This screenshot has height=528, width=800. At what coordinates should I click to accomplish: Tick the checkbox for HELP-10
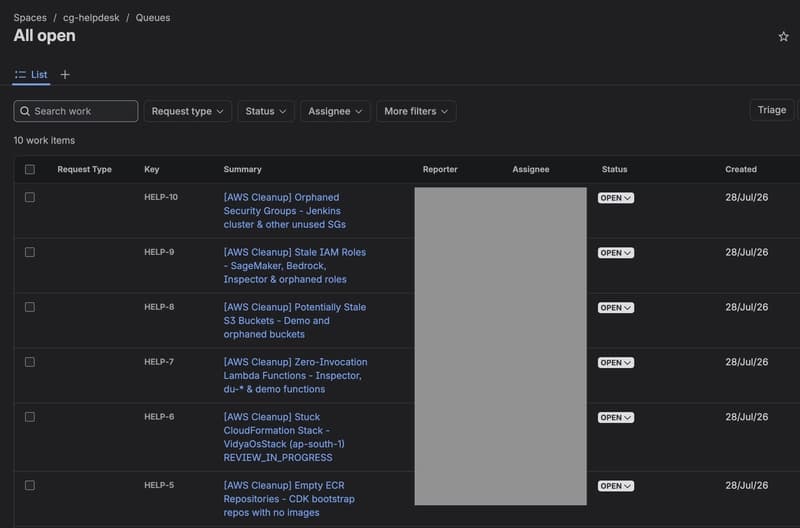(30, 197)
